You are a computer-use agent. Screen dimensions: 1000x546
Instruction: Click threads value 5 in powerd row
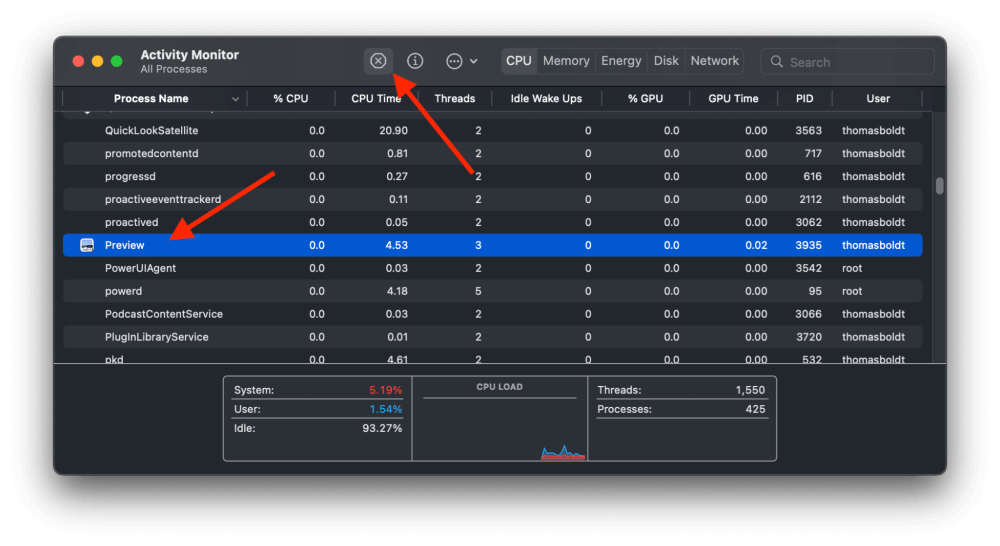coord(478,291)
